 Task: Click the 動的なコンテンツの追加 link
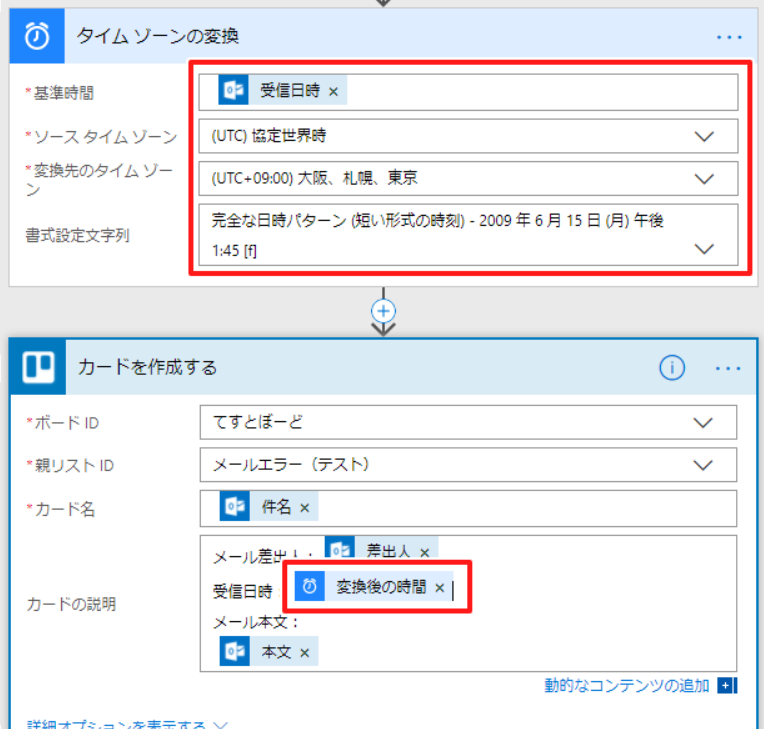tap(627, 686)
